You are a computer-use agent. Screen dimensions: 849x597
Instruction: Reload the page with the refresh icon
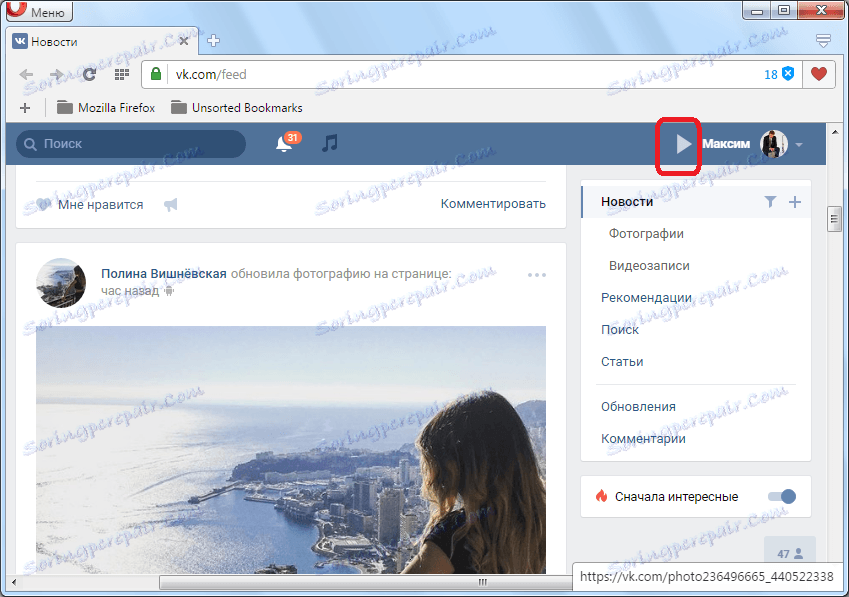(x=89, y=74)
